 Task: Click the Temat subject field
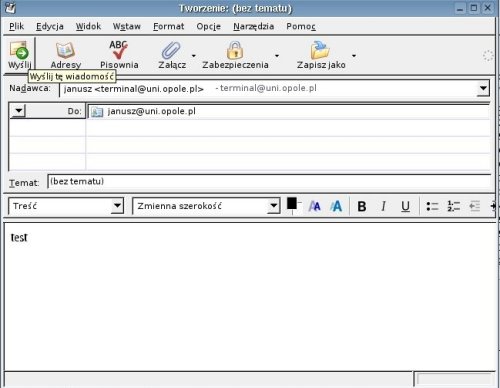[x=269, y=181]
